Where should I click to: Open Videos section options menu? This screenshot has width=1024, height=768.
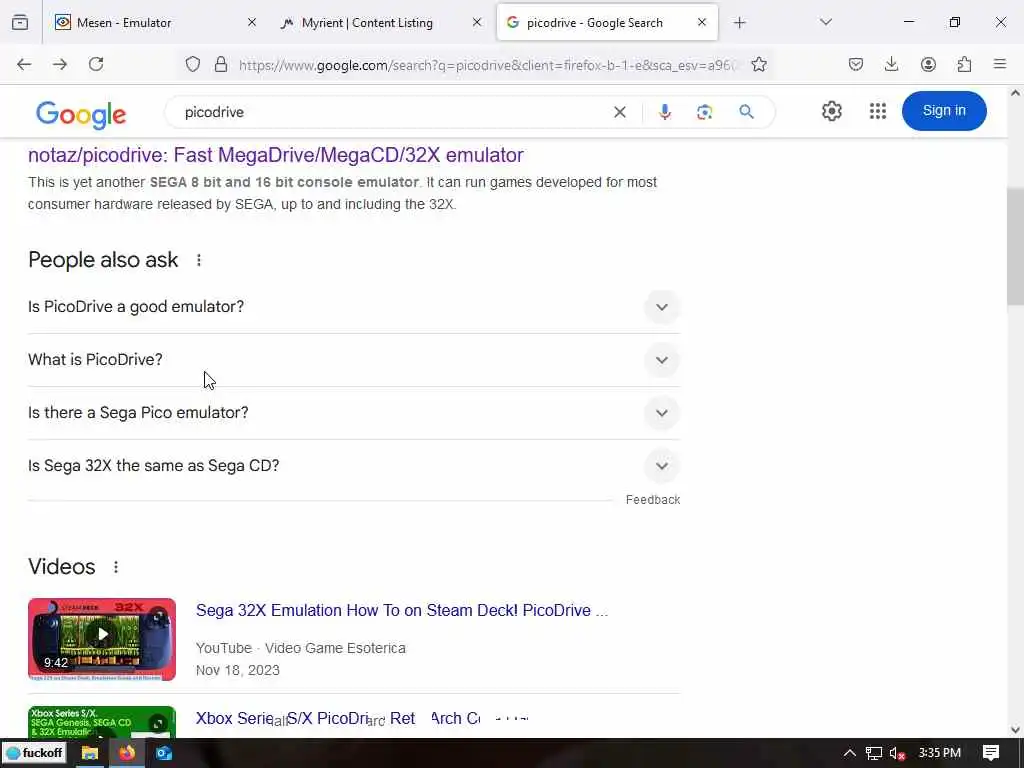(116, 567)
